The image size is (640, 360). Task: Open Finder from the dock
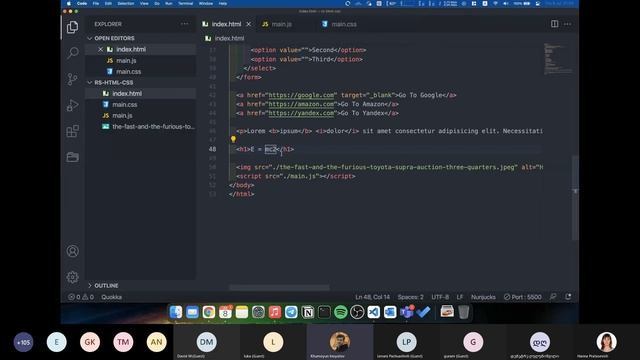point(176,312)
